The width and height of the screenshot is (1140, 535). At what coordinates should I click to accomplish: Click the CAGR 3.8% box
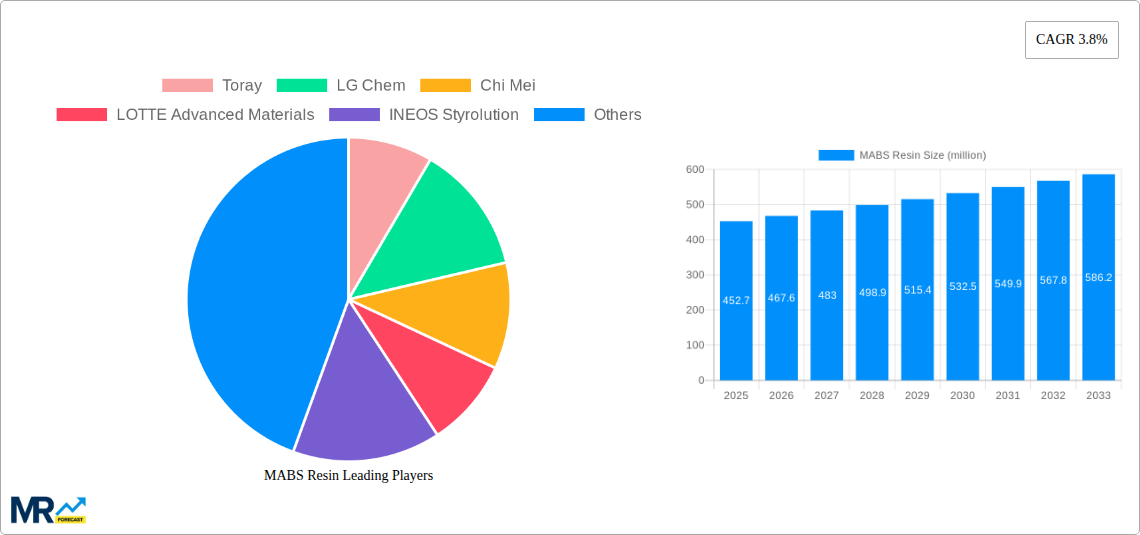click(x=1072, y=40)
